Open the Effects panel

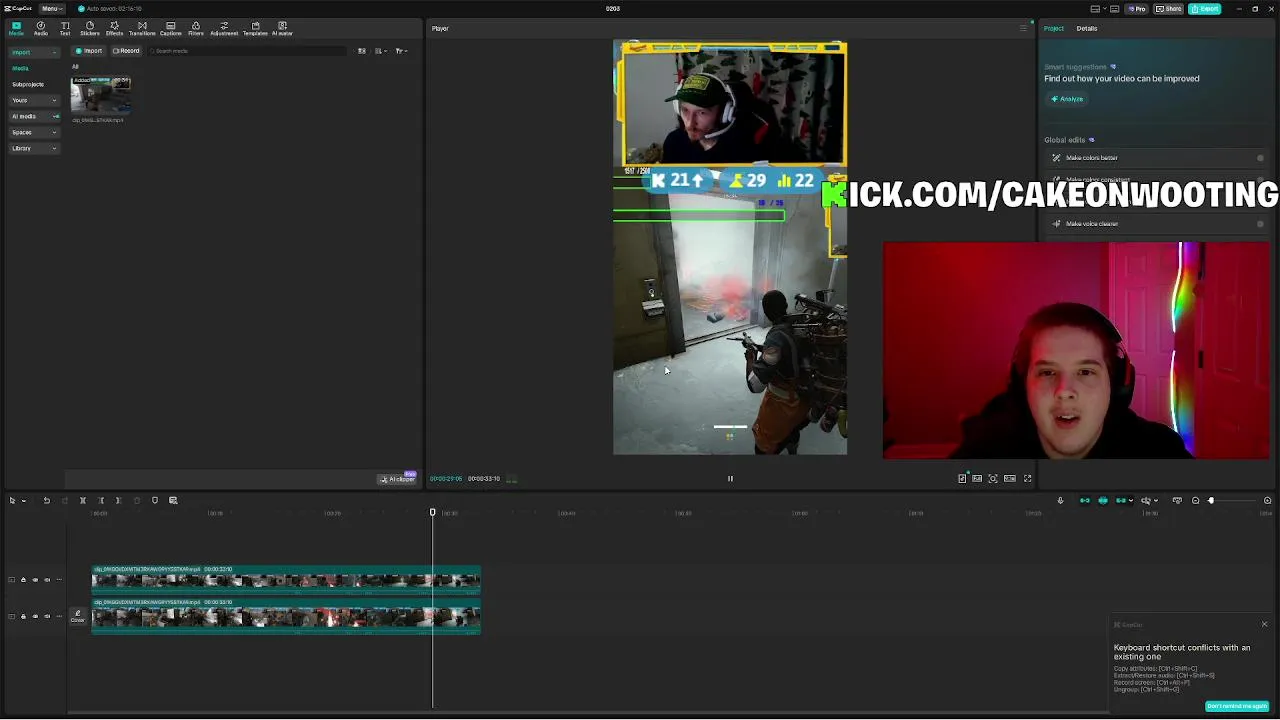(114, 28)
